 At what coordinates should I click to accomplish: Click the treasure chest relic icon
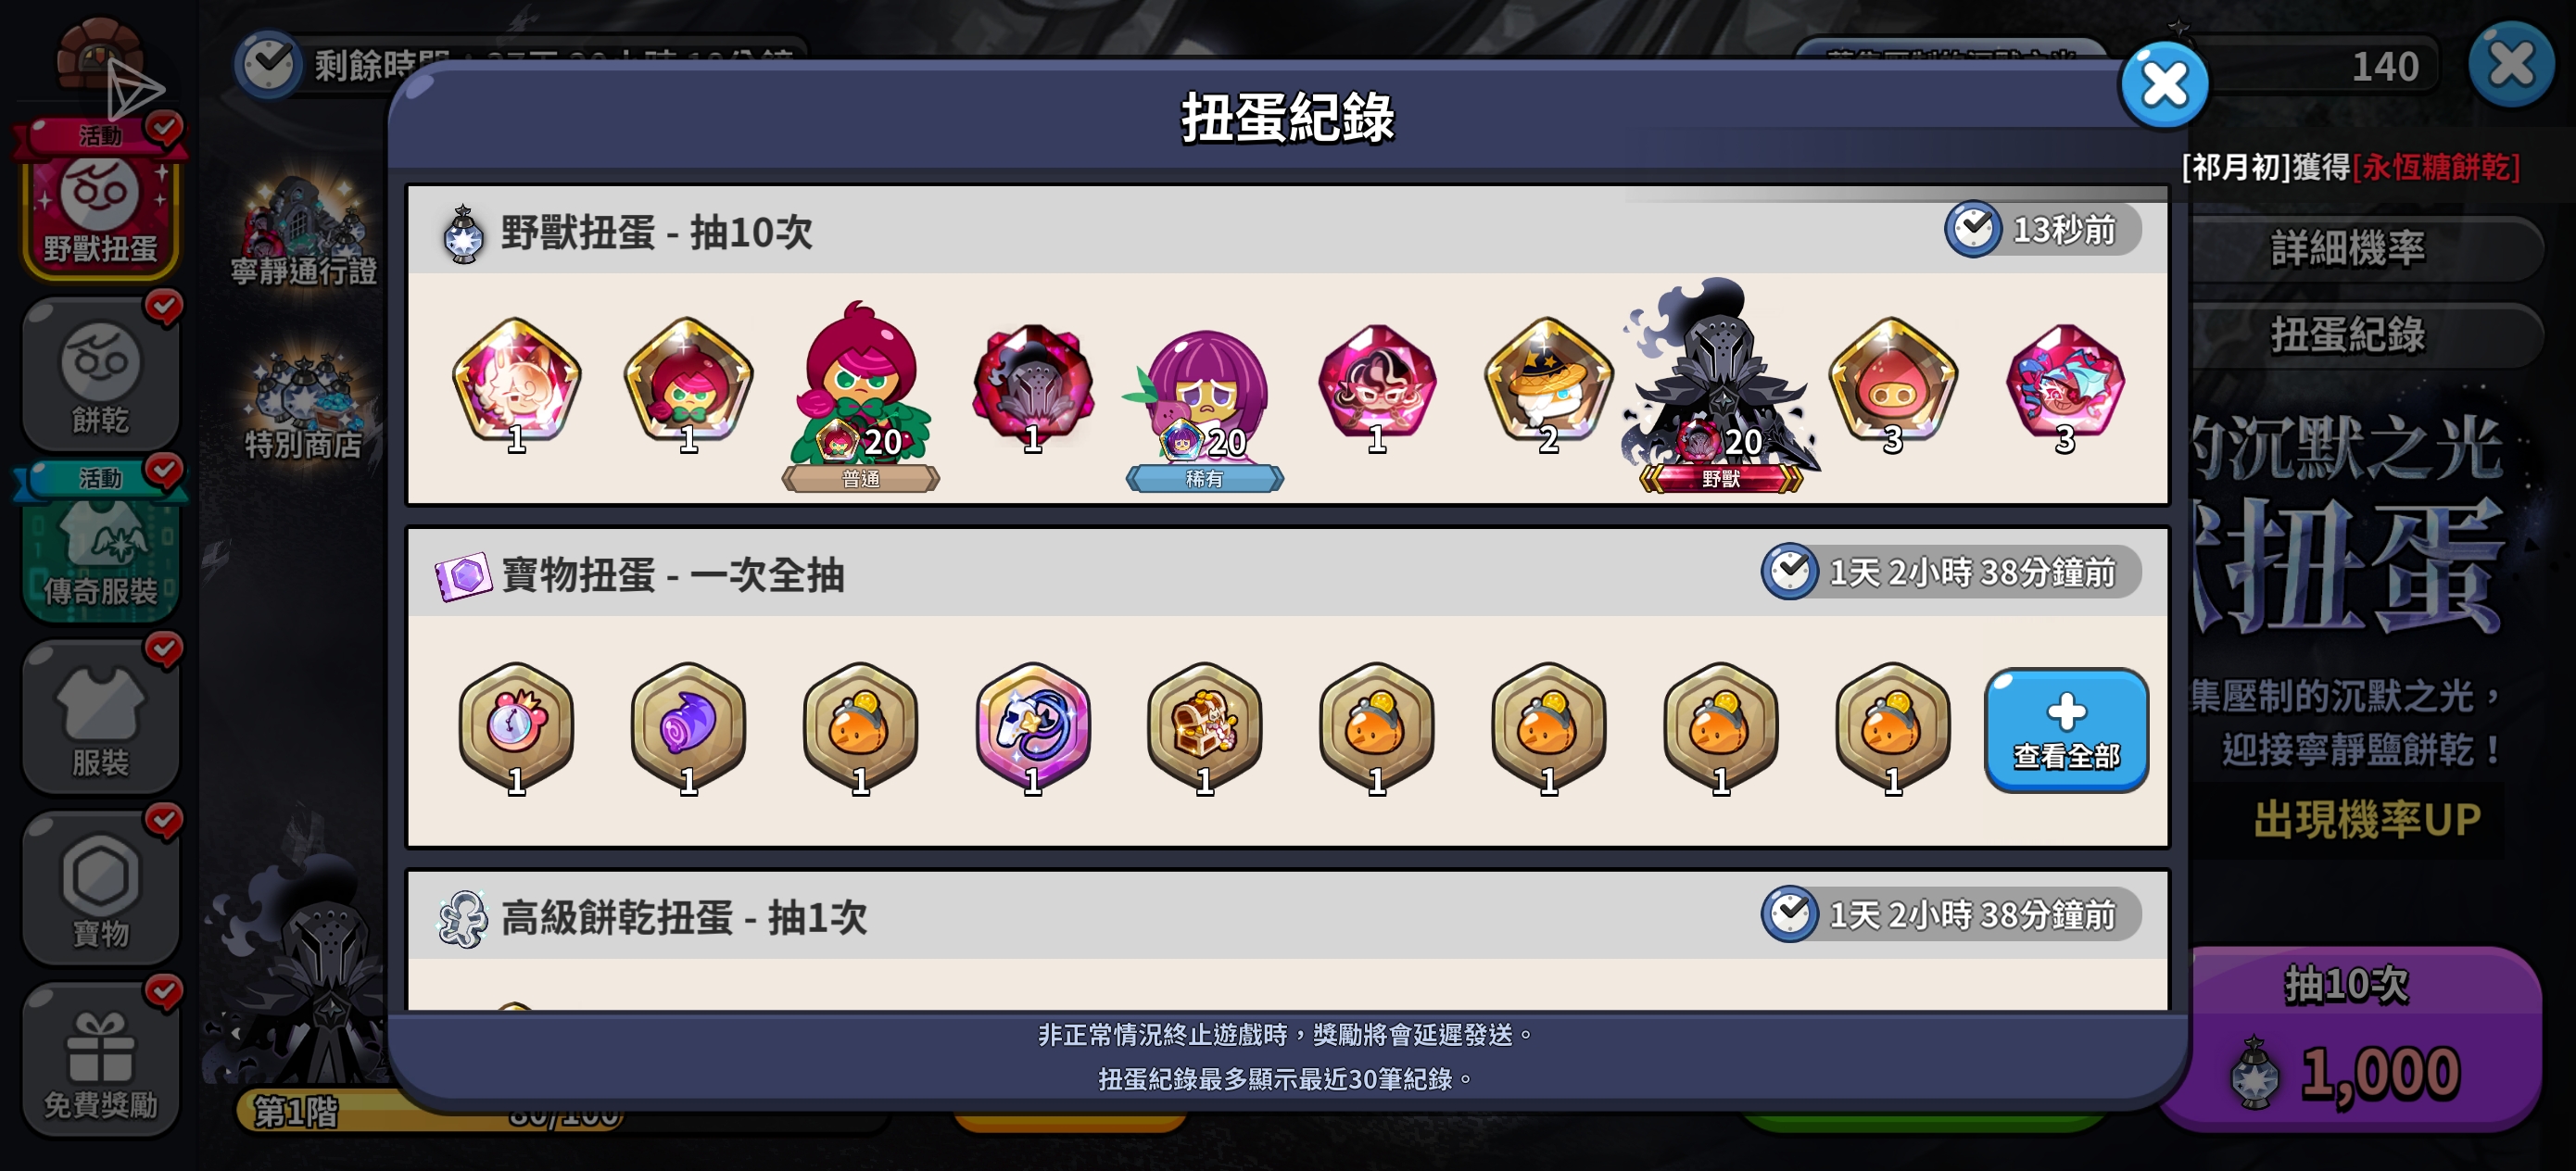pyautogui.click(x=1204, y=727)
